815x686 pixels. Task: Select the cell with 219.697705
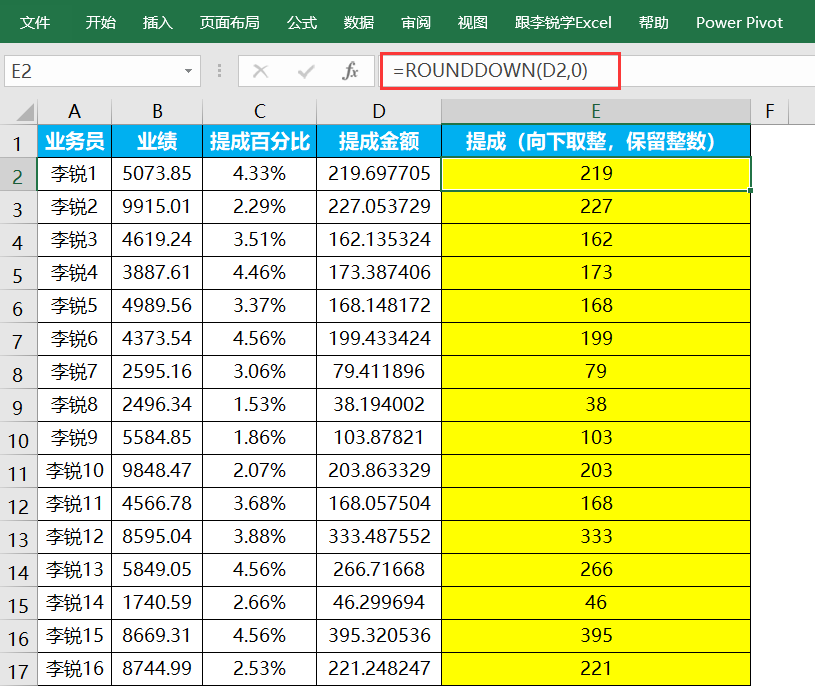tap(379, 174)
